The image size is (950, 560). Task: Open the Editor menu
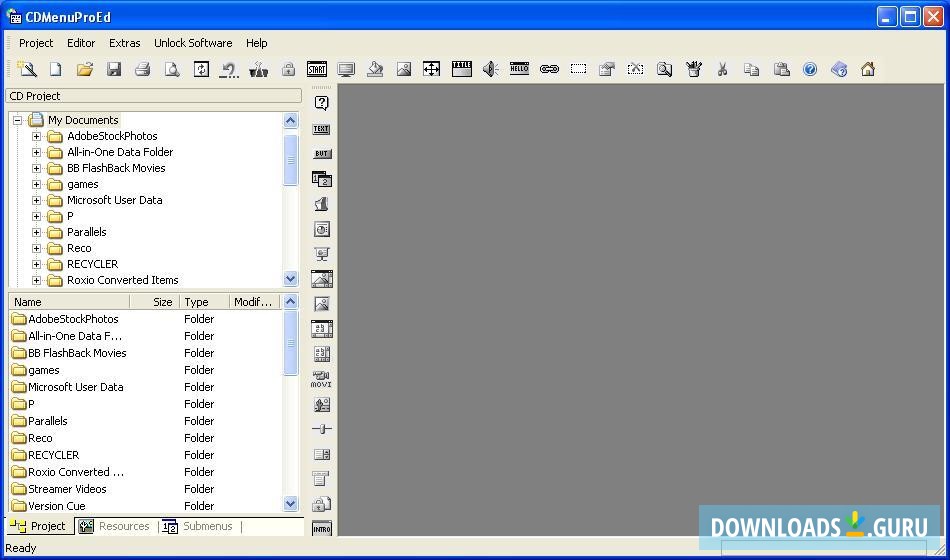[x=81, y=43]
